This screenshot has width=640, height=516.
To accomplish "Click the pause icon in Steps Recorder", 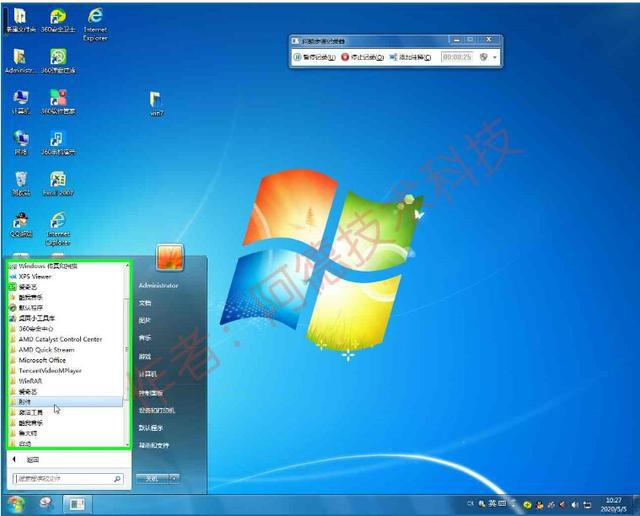I will 298,57.
